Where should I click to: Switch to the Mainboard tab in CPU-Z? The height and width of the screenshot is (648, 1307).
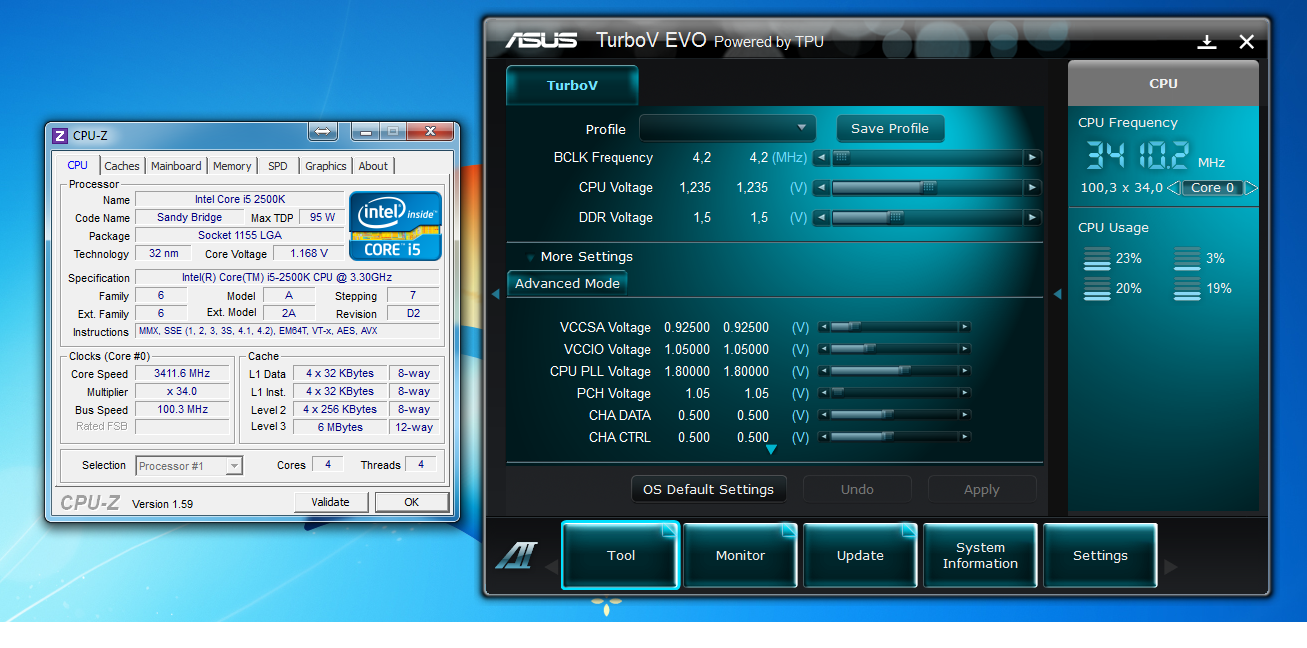pos(176,166)
